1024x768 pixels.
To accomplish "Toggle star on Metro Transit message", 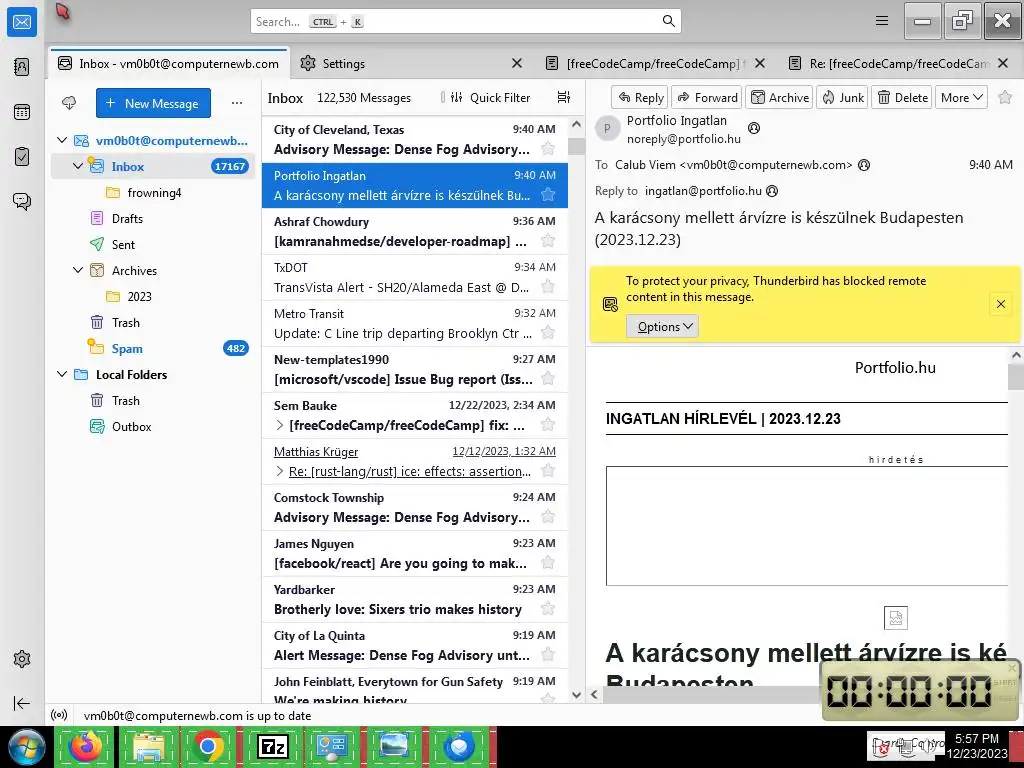I will coord(548,333).
